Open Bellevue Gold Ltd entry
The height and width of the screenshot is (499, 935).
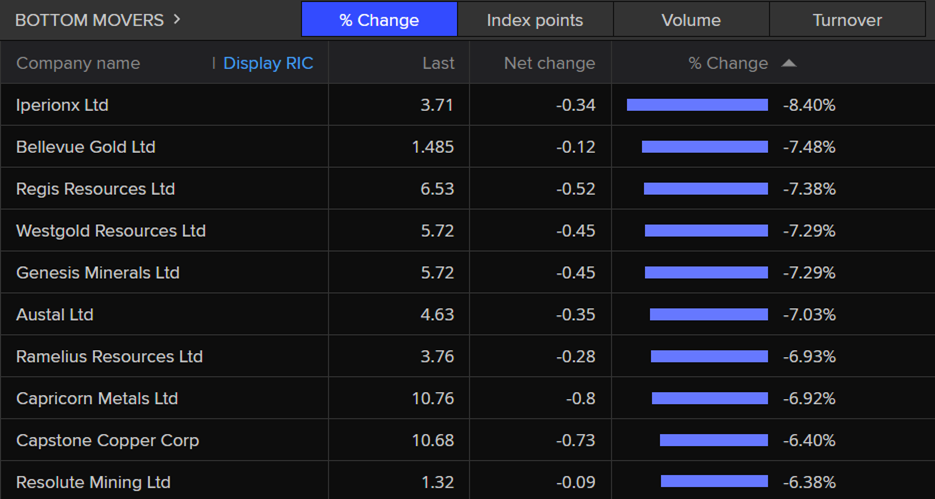86,147
